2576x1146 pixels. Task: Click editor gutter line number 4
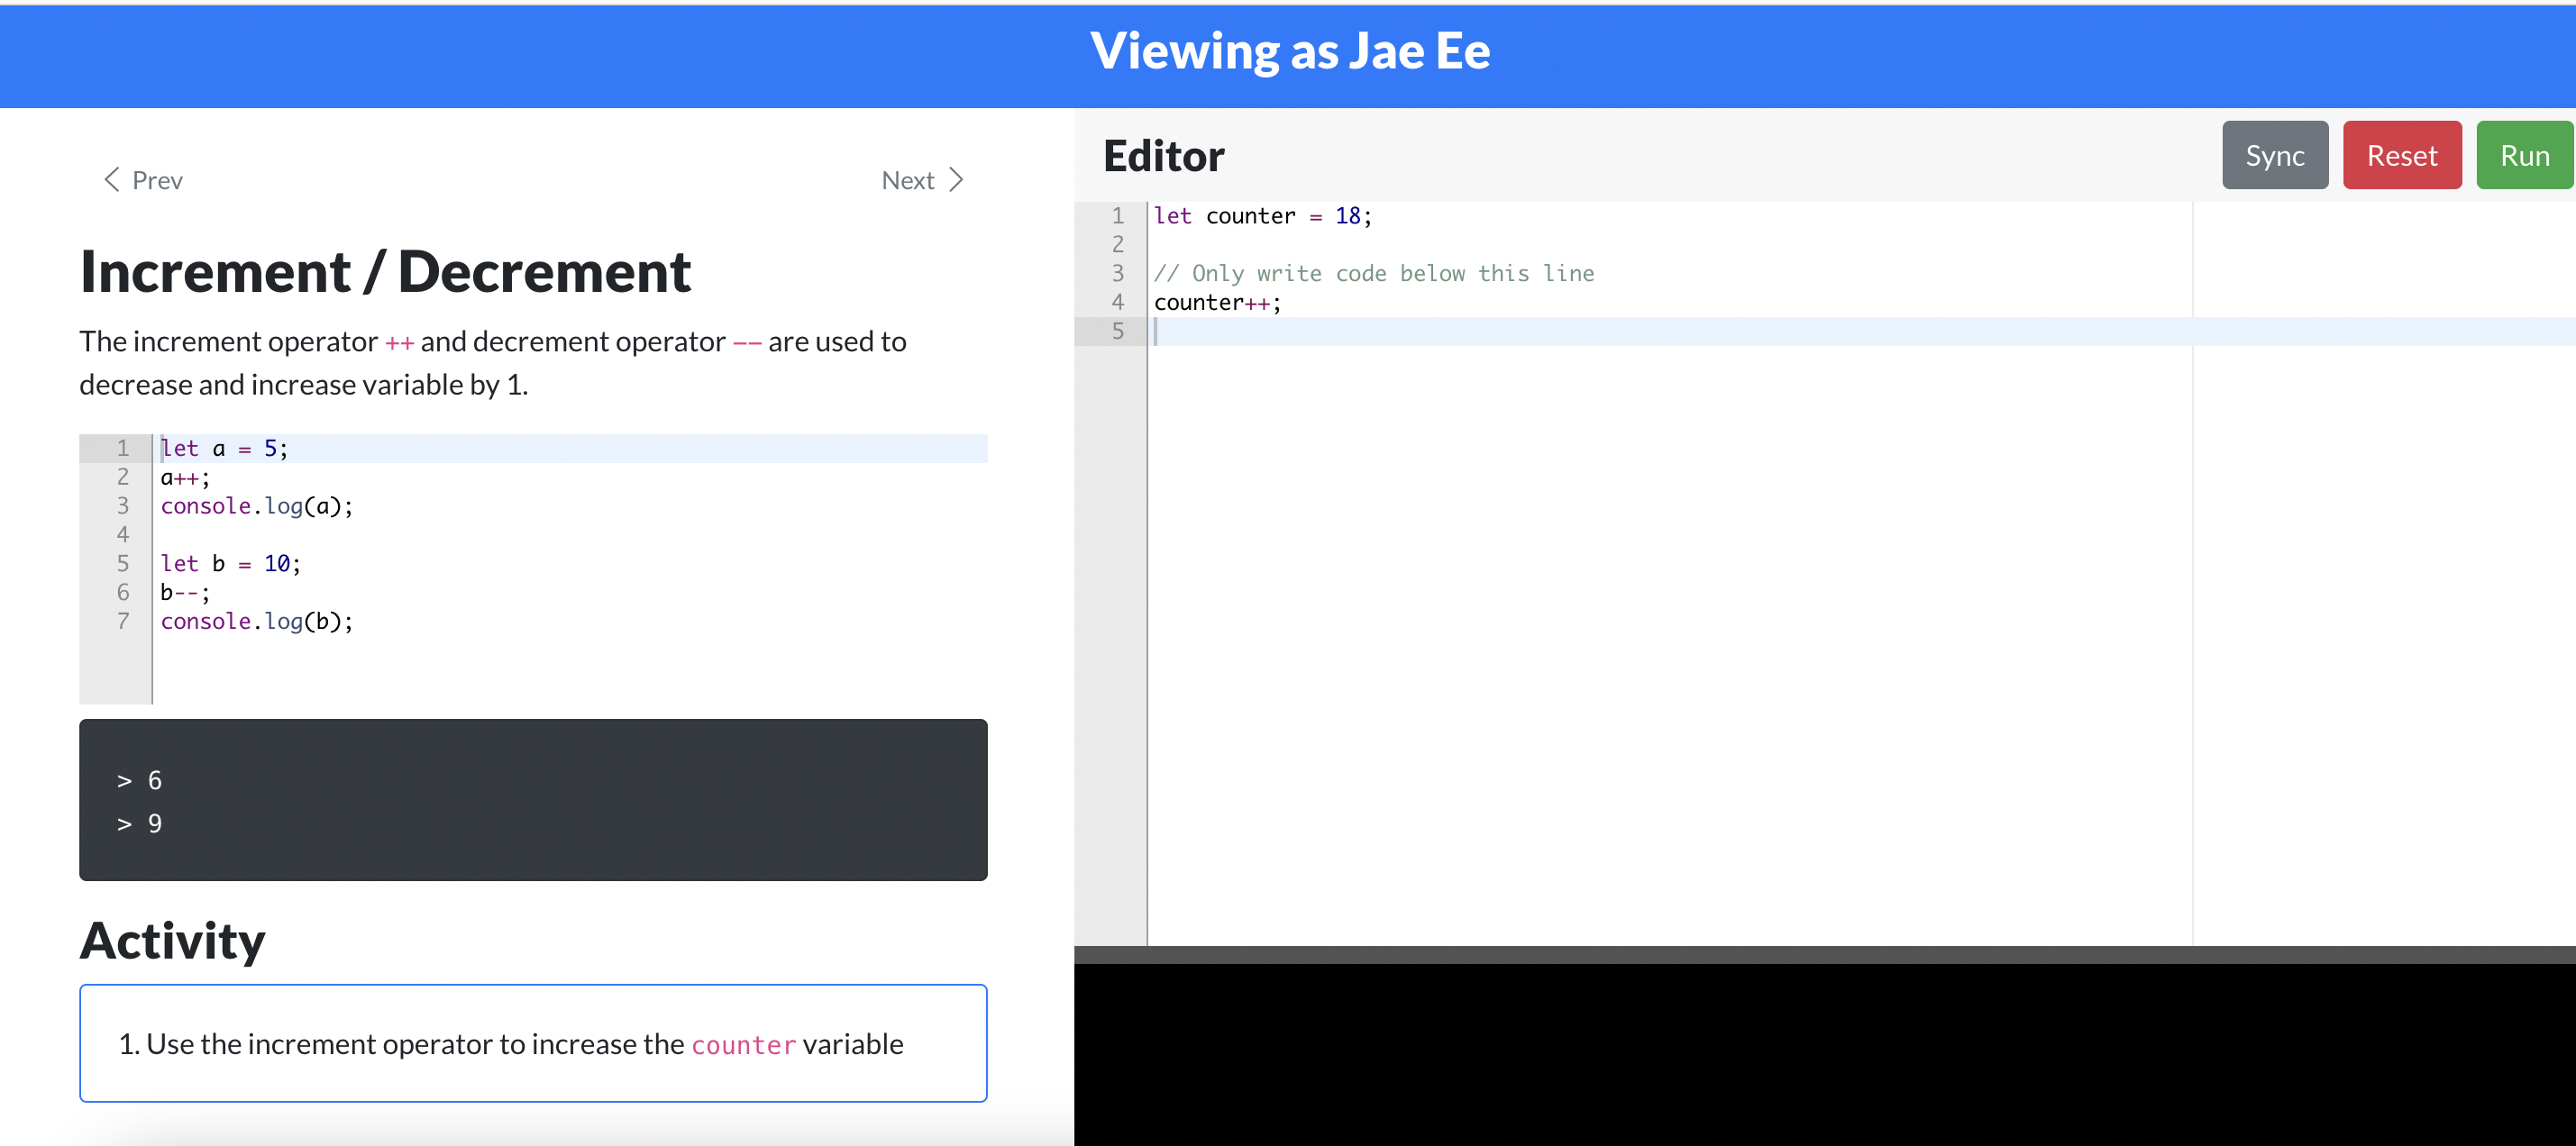(1117, 302)
